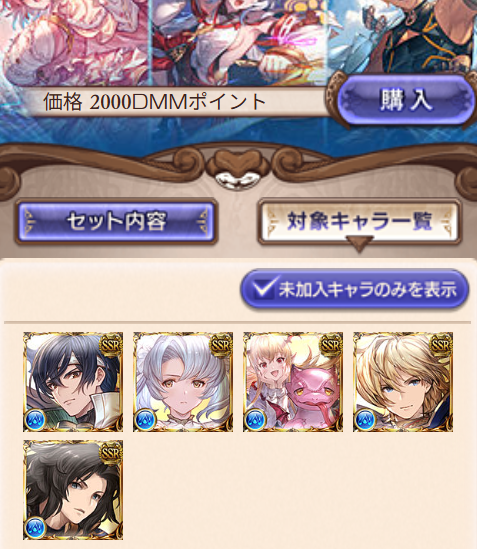Click water element icon on headband character
The height and width of the screenshot is (549, 477).
35,419
